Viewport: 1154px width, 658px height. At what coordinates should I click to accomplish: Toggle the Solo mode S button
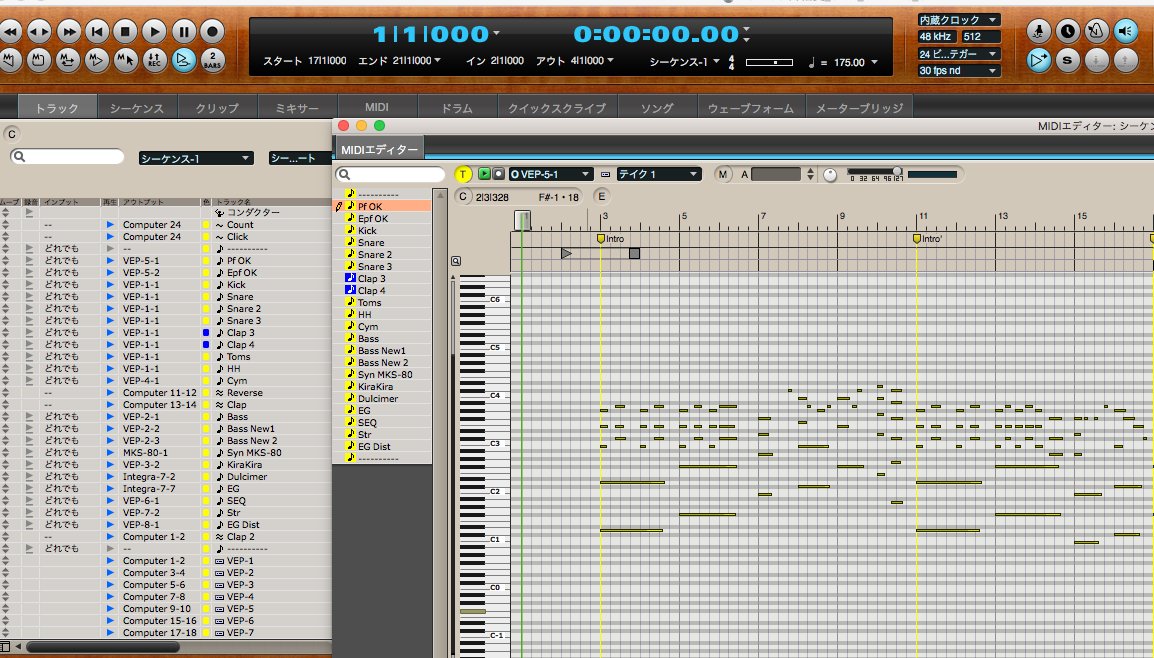point(1067,60)
